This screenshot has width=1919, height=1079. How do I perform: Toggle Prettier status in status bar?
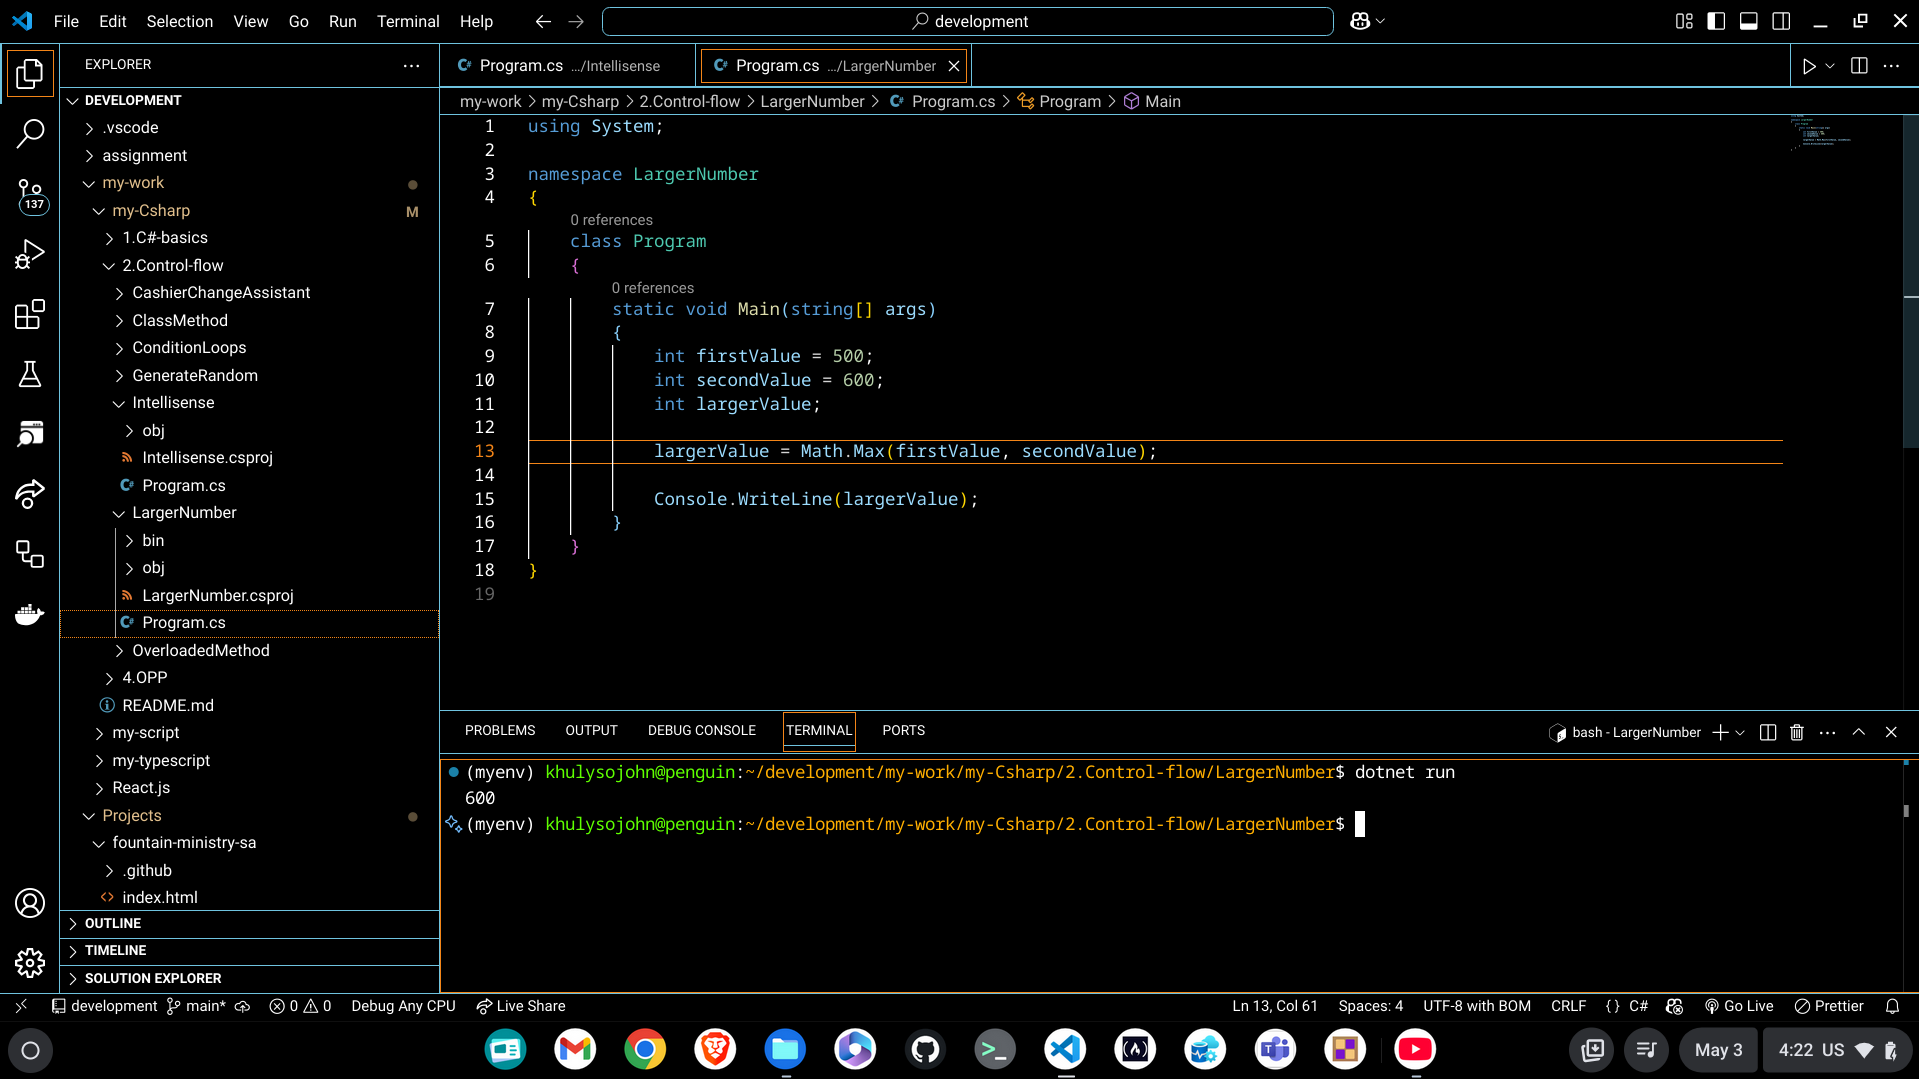(x=1829, y=1006)
